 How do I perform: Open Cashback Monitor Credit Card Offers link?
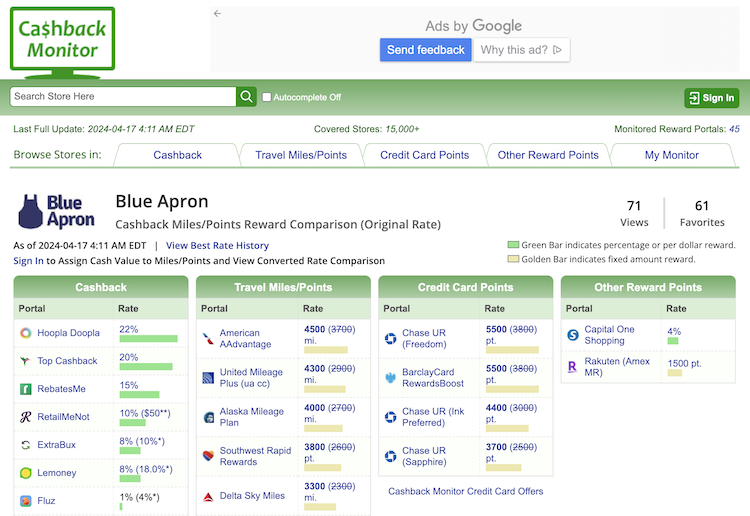pos(466,491)
